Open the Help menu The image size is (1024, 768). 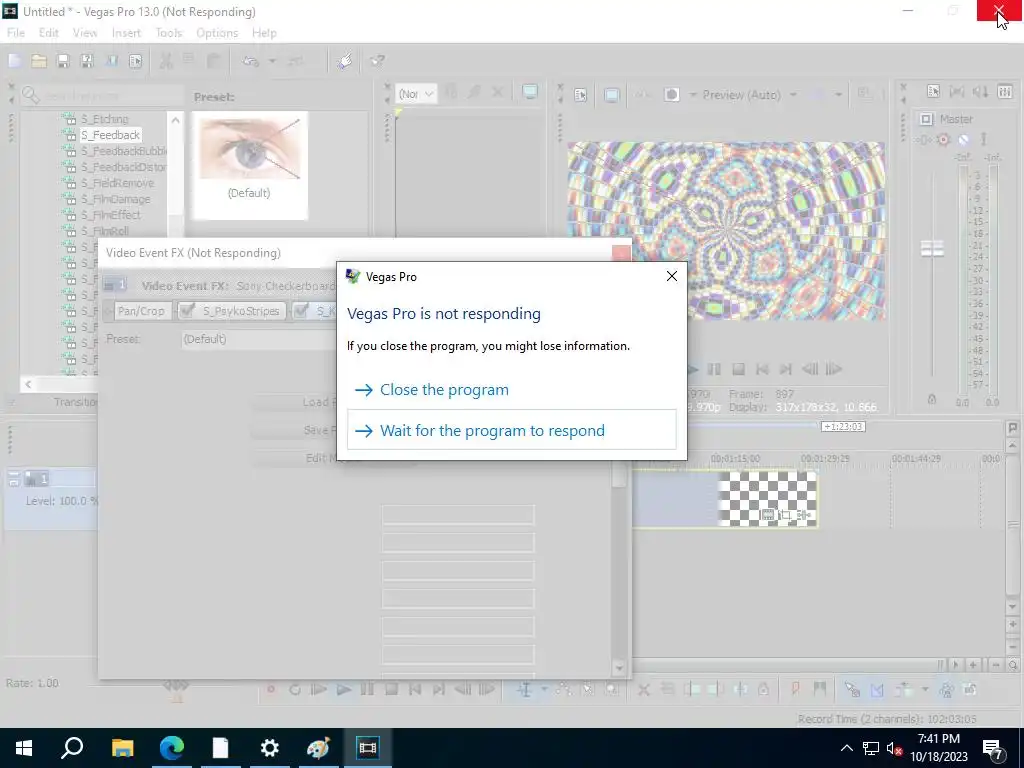pos(264,33)
